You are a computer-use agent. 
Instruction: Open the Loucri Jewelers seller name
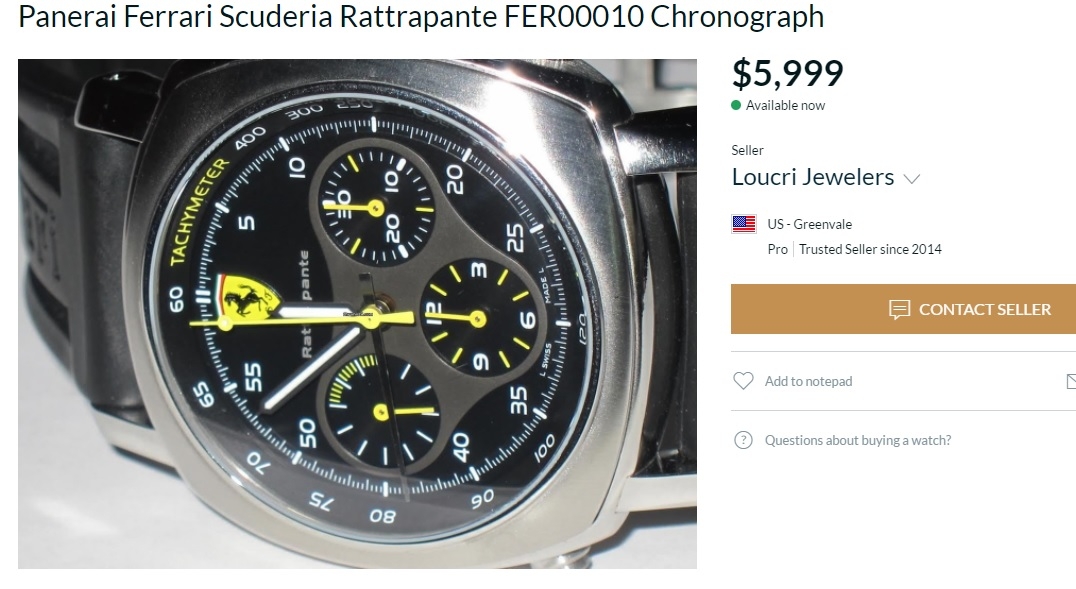[812, 177]
